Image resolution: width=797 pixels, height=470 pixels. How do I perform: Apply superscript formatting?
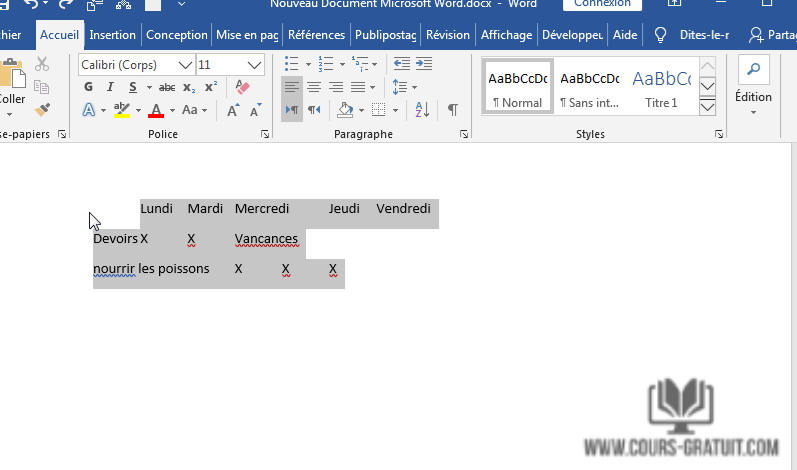pyautogui.click(x=210, y=87)
